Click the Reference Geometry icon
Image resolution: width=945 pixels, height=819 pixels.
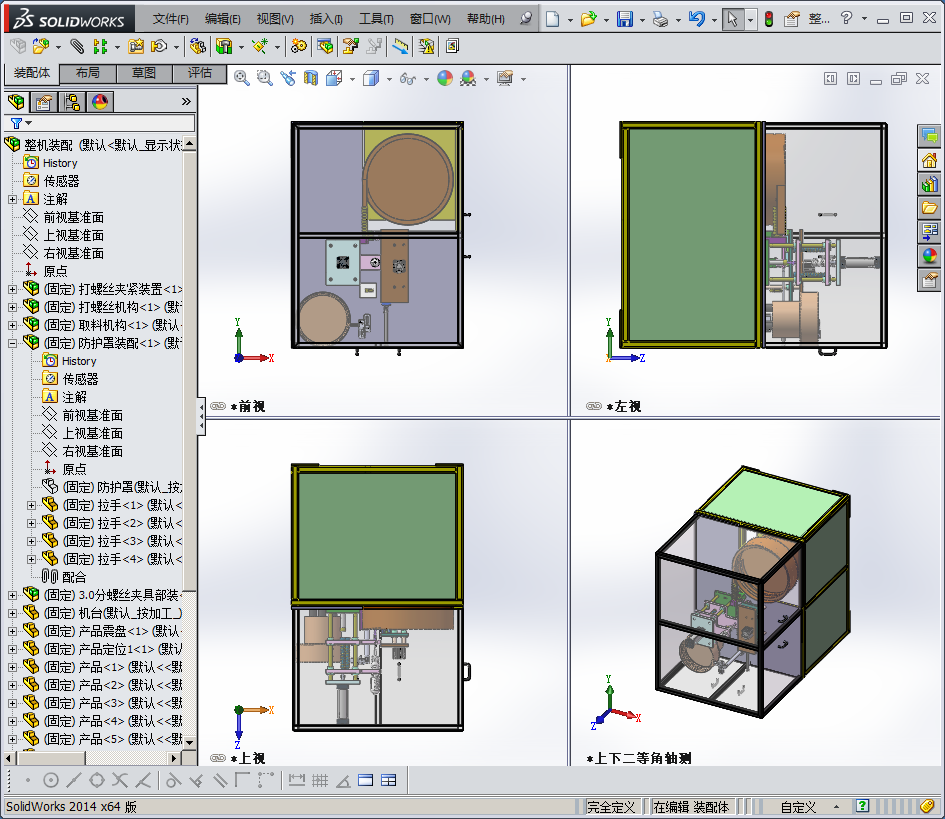point(260,46)
